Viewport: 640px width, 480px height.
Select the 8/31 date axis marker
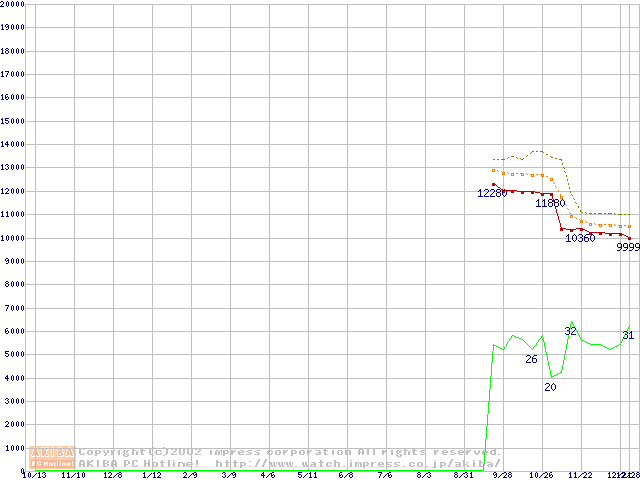pyautogui.click(x=464, y=475)
